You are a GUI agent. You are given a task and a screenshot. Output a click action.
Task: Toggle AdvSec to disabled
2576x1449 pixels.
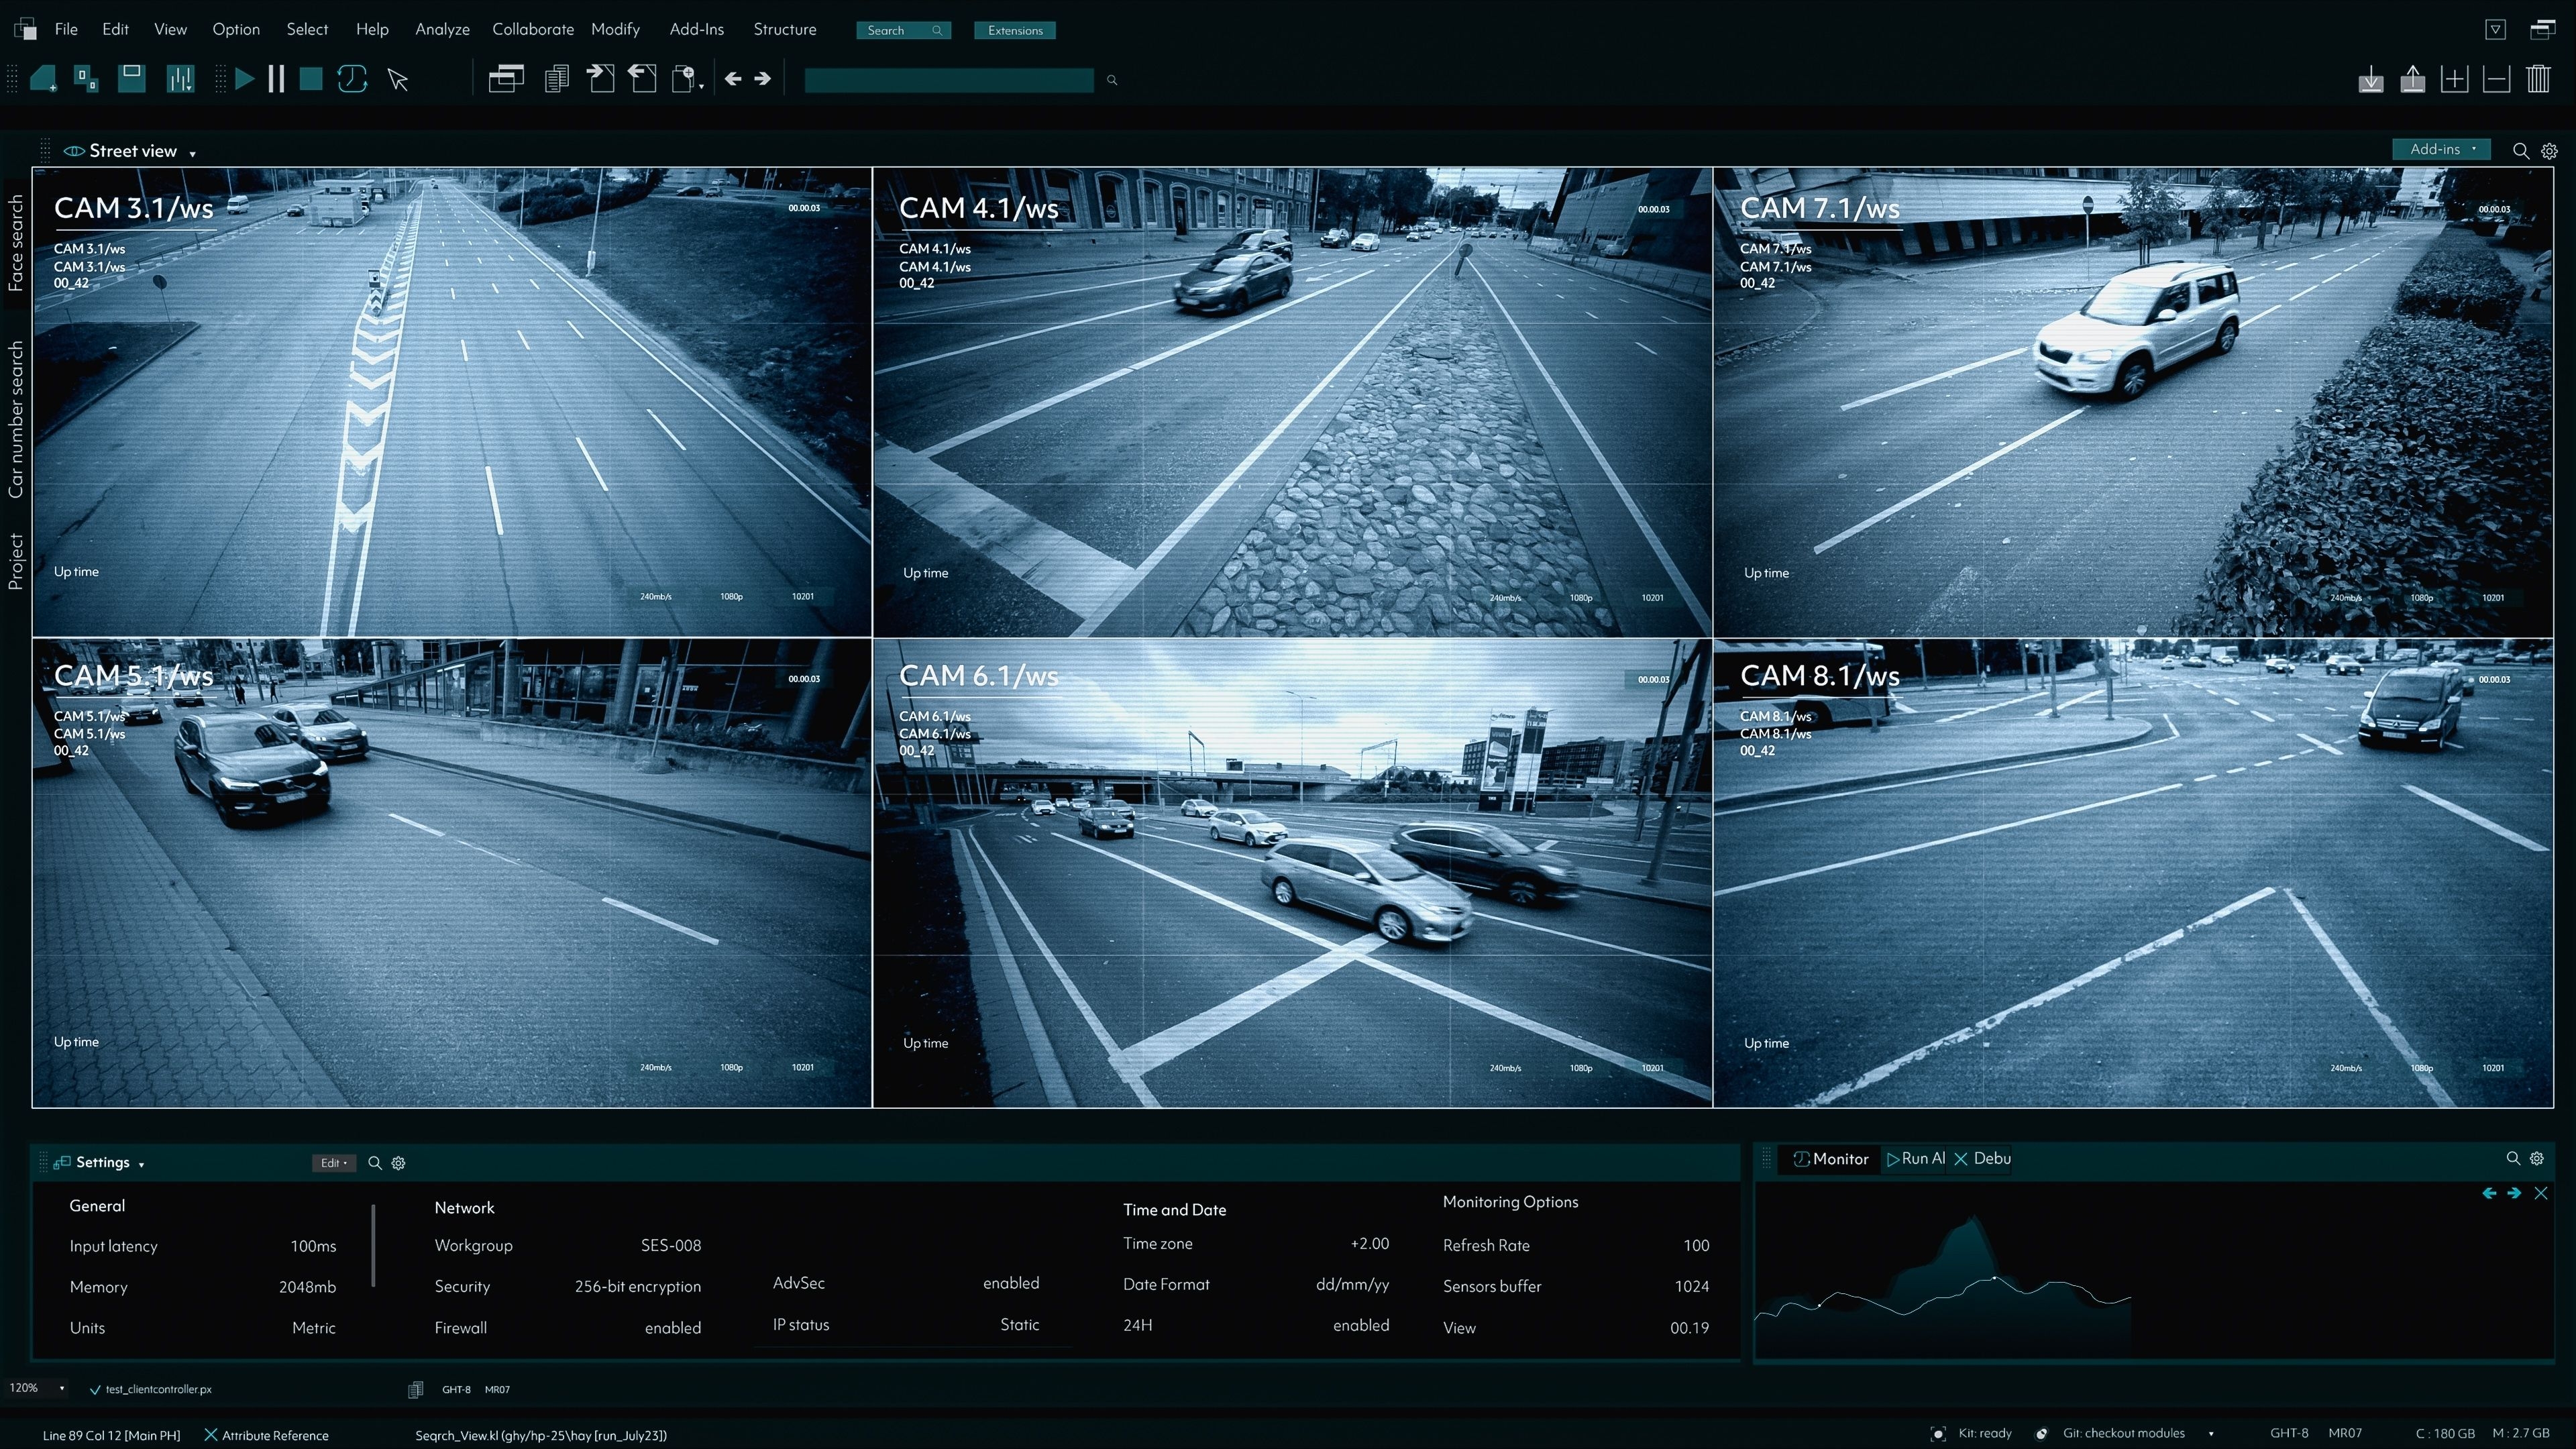pos(1011,1283)
